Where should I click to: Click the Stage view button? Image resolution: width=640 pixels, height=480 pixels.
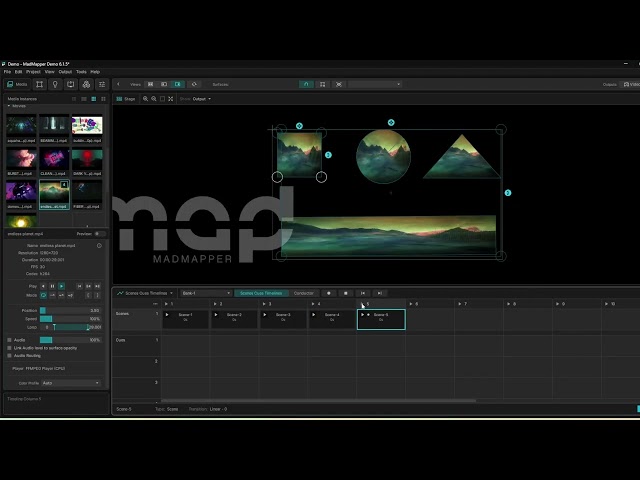click(x=126, y=99)
